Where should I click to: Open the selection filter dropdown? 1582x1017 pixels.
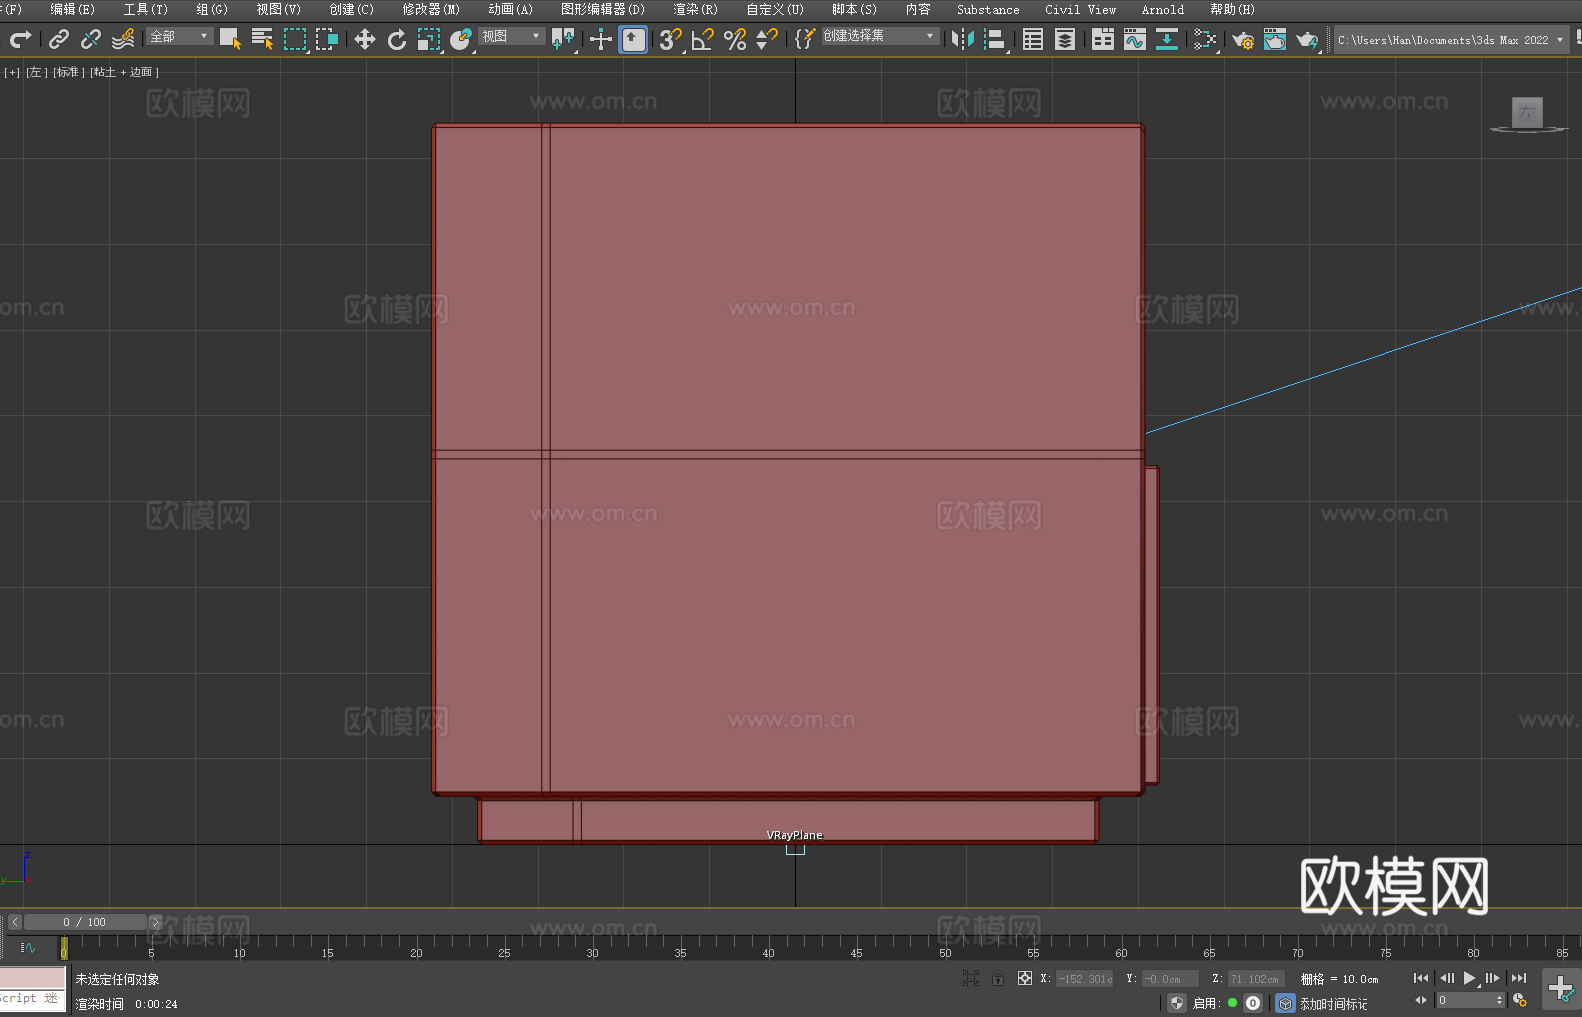pos(179,36)
